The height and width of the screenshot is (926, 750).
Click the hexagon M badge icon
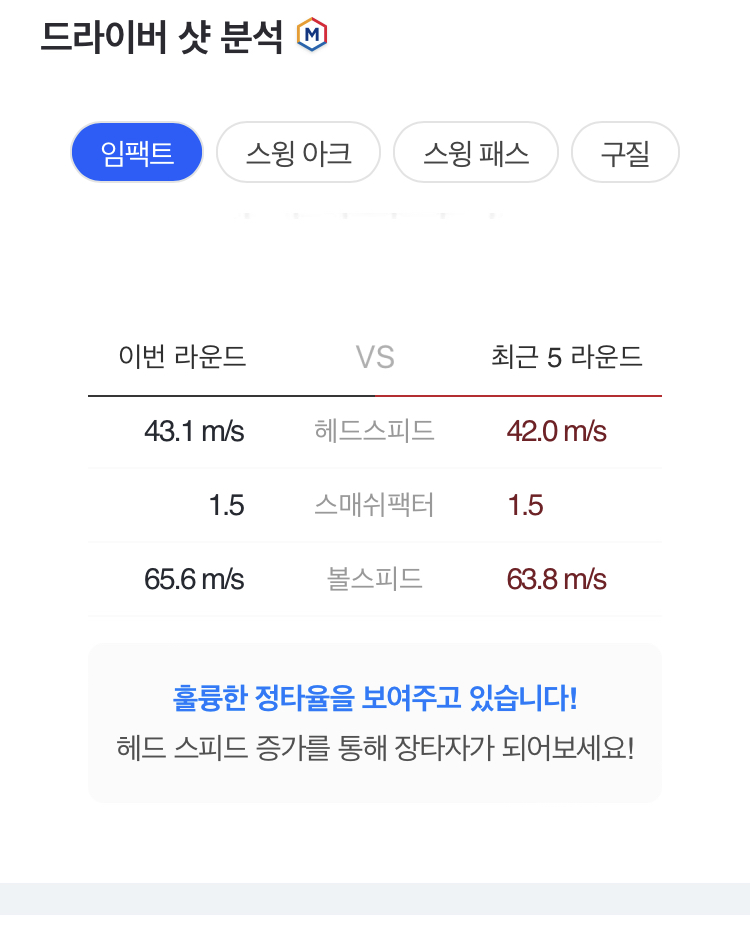(x=313, y=37)
